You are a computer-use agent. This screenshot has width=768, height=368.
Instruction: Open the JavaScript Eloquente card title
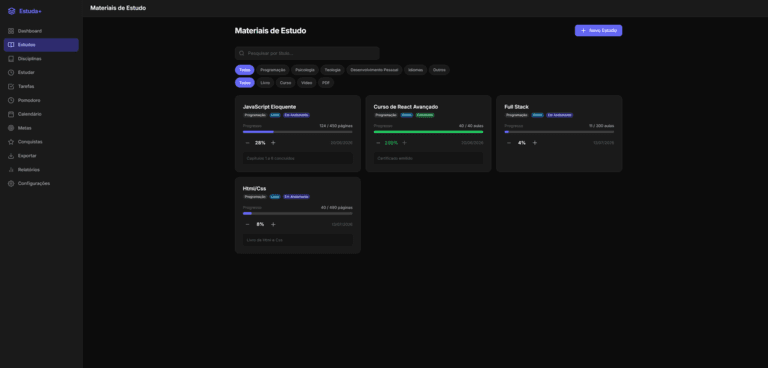pyautogui.click(x=269, y=107)
